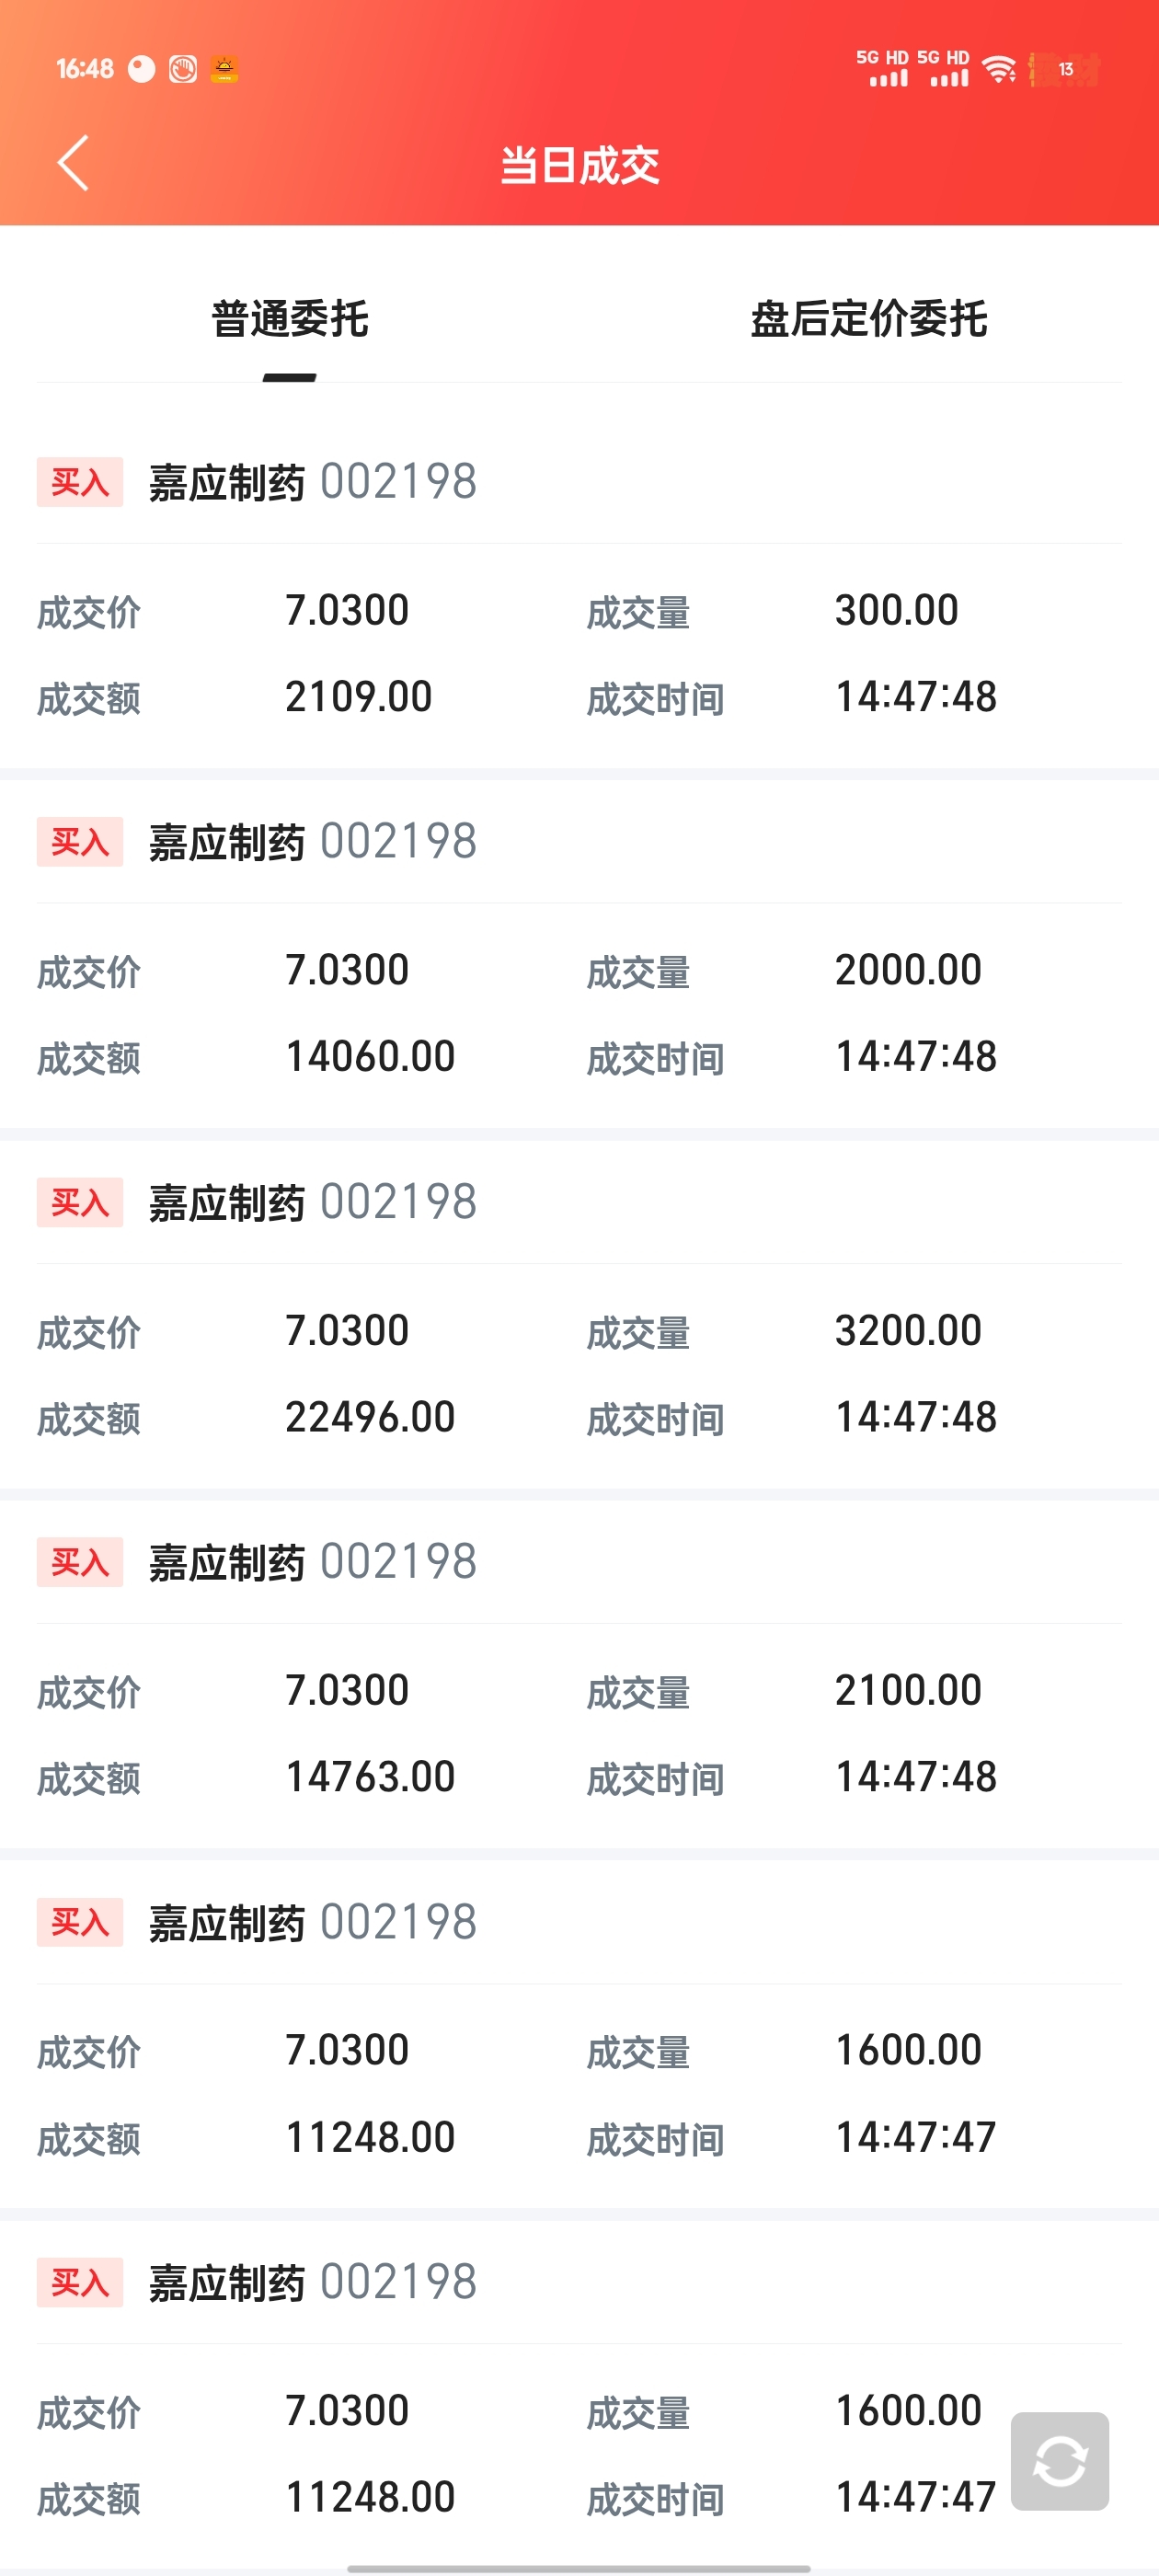Screen dimensions: 1159x2576
Task: Tap the 买入 tag above the 22496.00 trade
Action: coord(80,1202)
